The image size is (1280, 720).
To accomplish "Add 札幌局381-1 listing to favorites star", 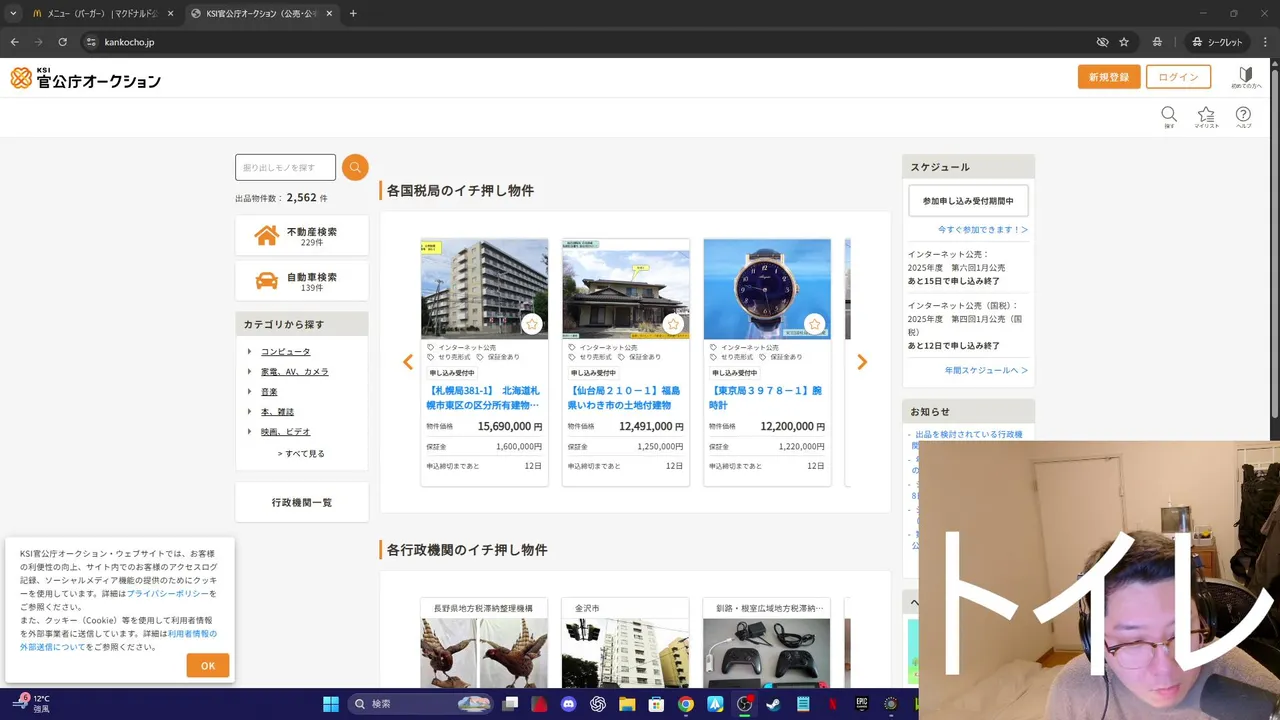I will (x=532, y=324).
